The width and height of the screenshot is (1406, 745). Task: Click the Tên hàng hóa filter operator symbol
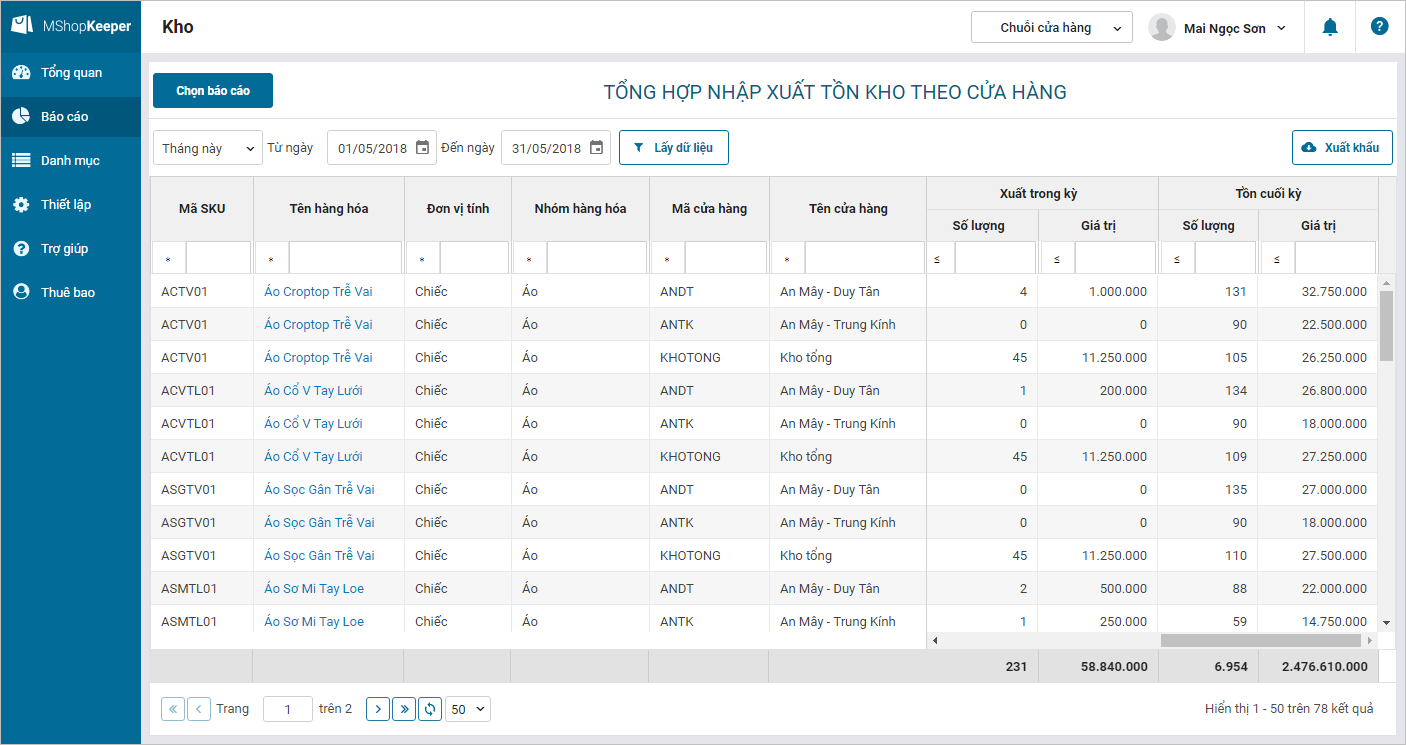(271, 258)
